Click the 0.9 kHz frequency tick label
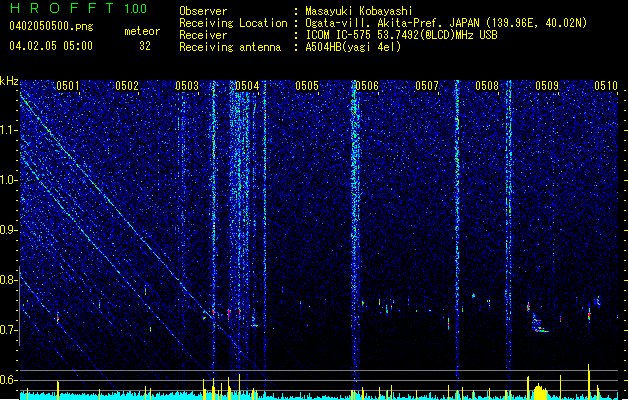This screenshot has width=629, height=400. (x=8, y=230)
